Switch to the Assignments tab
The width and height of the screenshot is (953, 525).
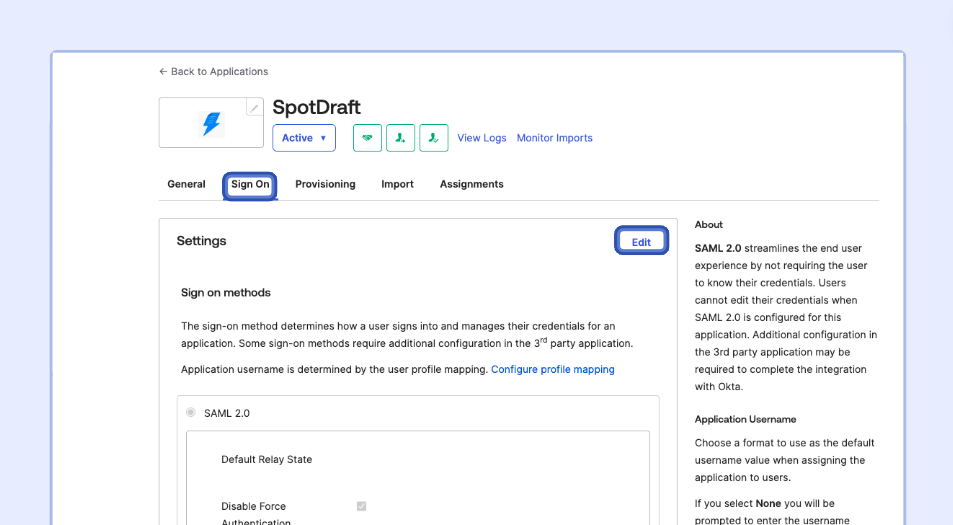pyautogui.click(x=472, y=184)
